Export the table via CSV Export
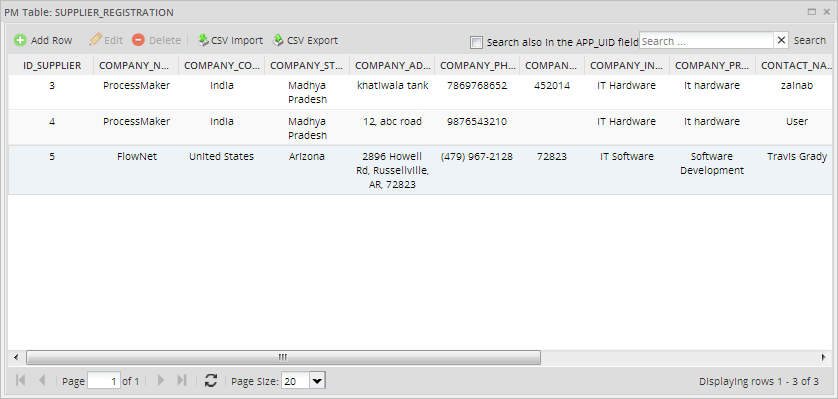Image resolution: width=838 pixels, height=399 pixels. click(306, 40)
